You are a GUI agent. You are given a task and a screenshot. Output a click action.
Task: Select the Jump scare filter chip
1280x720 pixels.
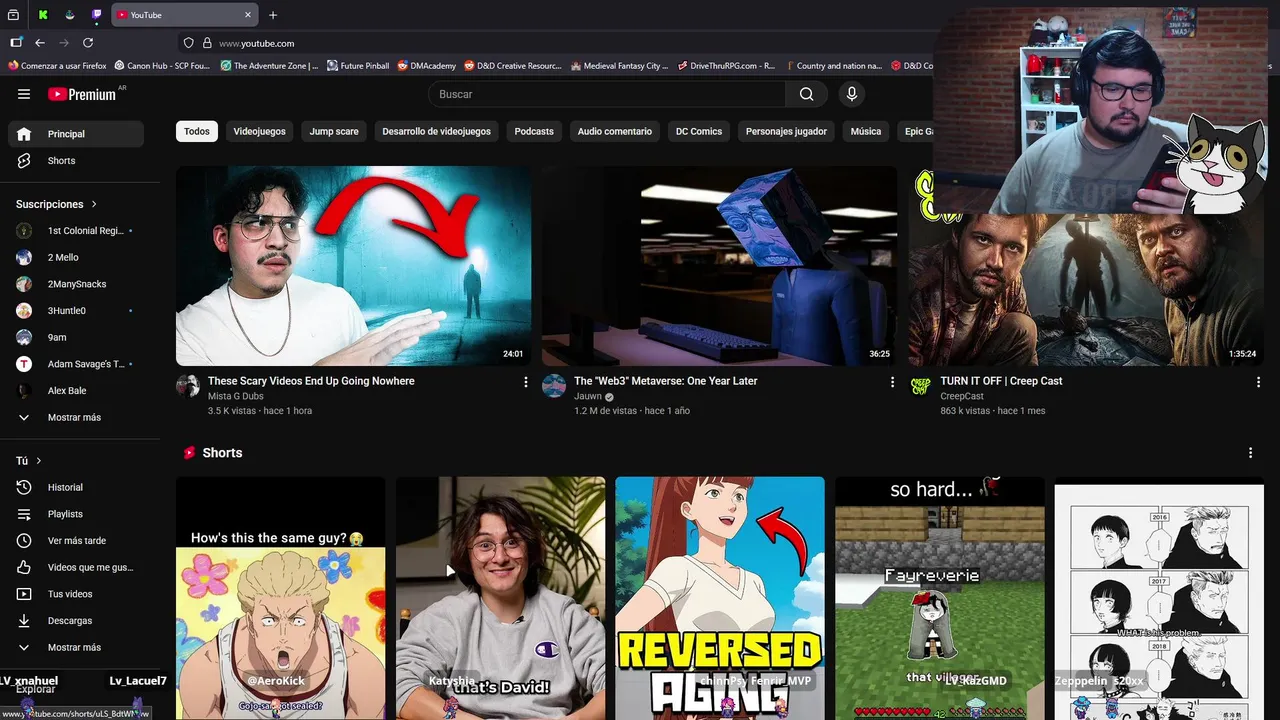click(x=334, y=131)
